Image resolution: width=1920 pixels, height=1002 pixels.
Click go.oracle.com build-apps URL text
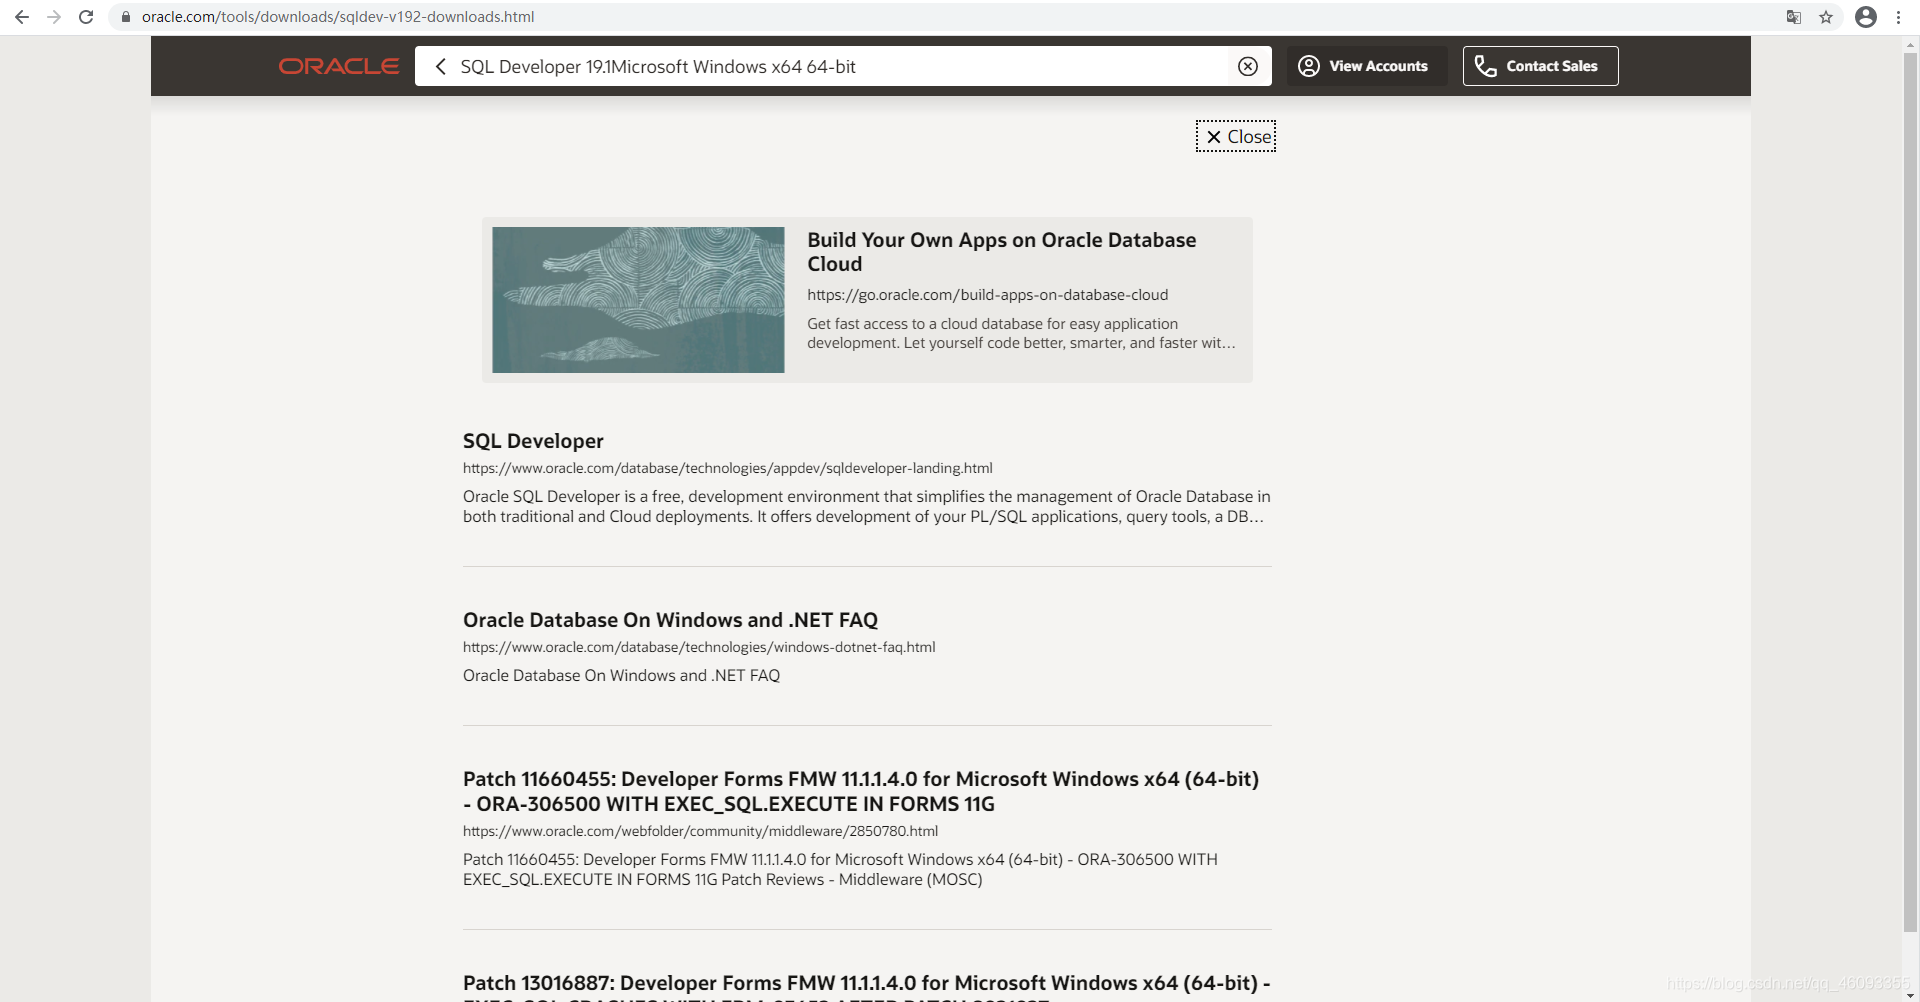pos(987,295)
